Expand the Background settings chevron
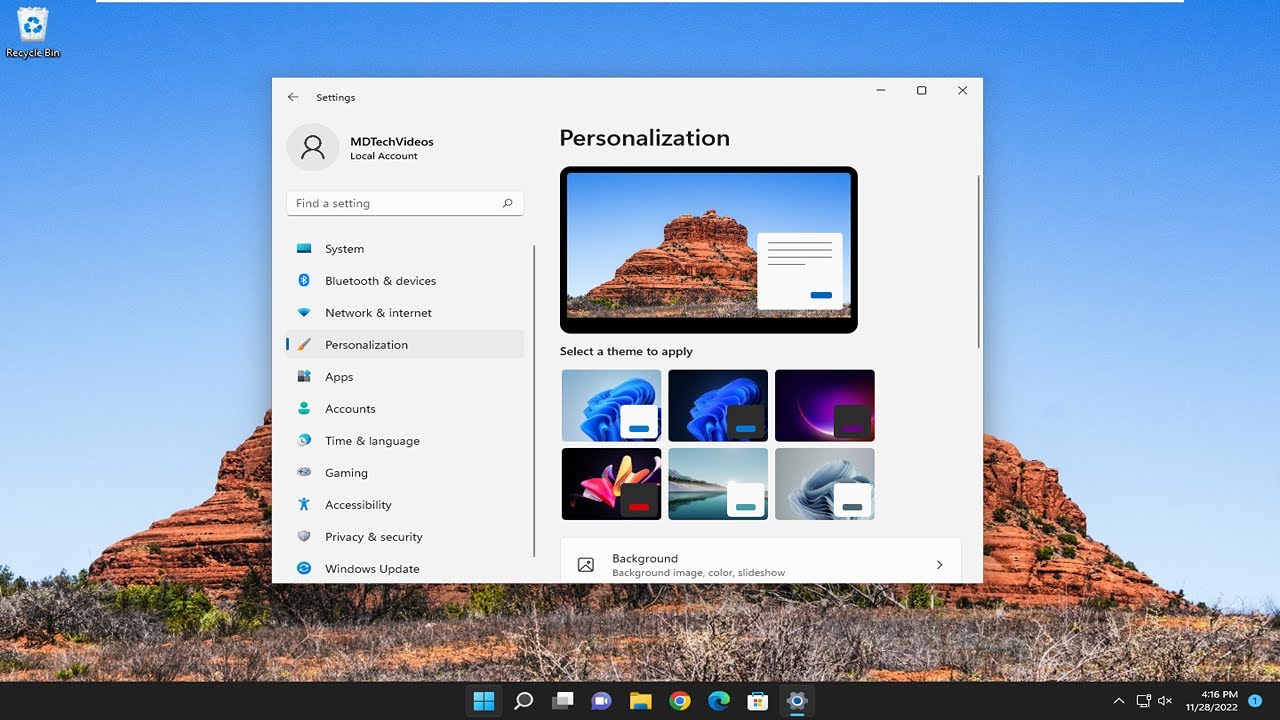Image resolution: width=1280 pixels, height=720 pixels. (939, 565)
